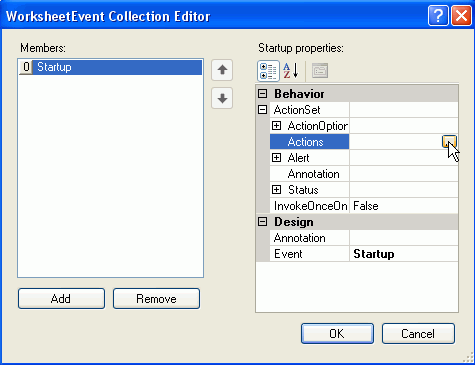Click the Event value Startup
This screenshot has width=475, height=365.
coord(404,254)
